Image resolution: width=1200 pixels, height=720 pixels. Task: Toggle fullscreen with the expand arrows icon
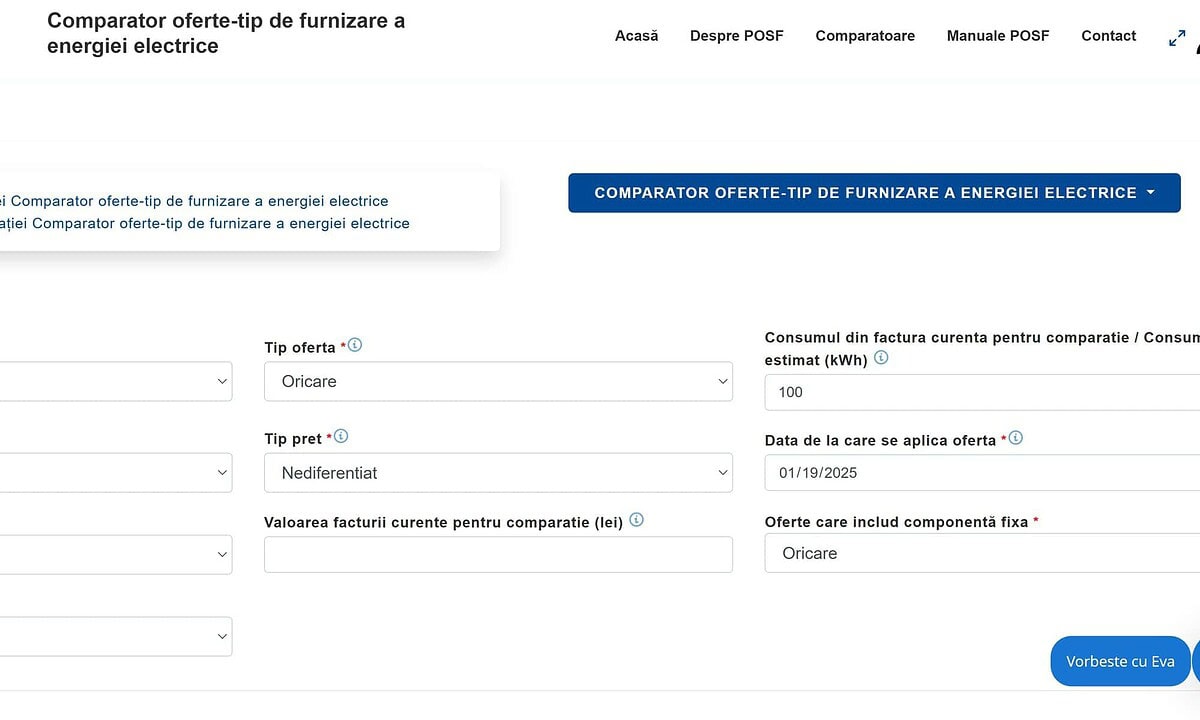tap(1177, 38)
